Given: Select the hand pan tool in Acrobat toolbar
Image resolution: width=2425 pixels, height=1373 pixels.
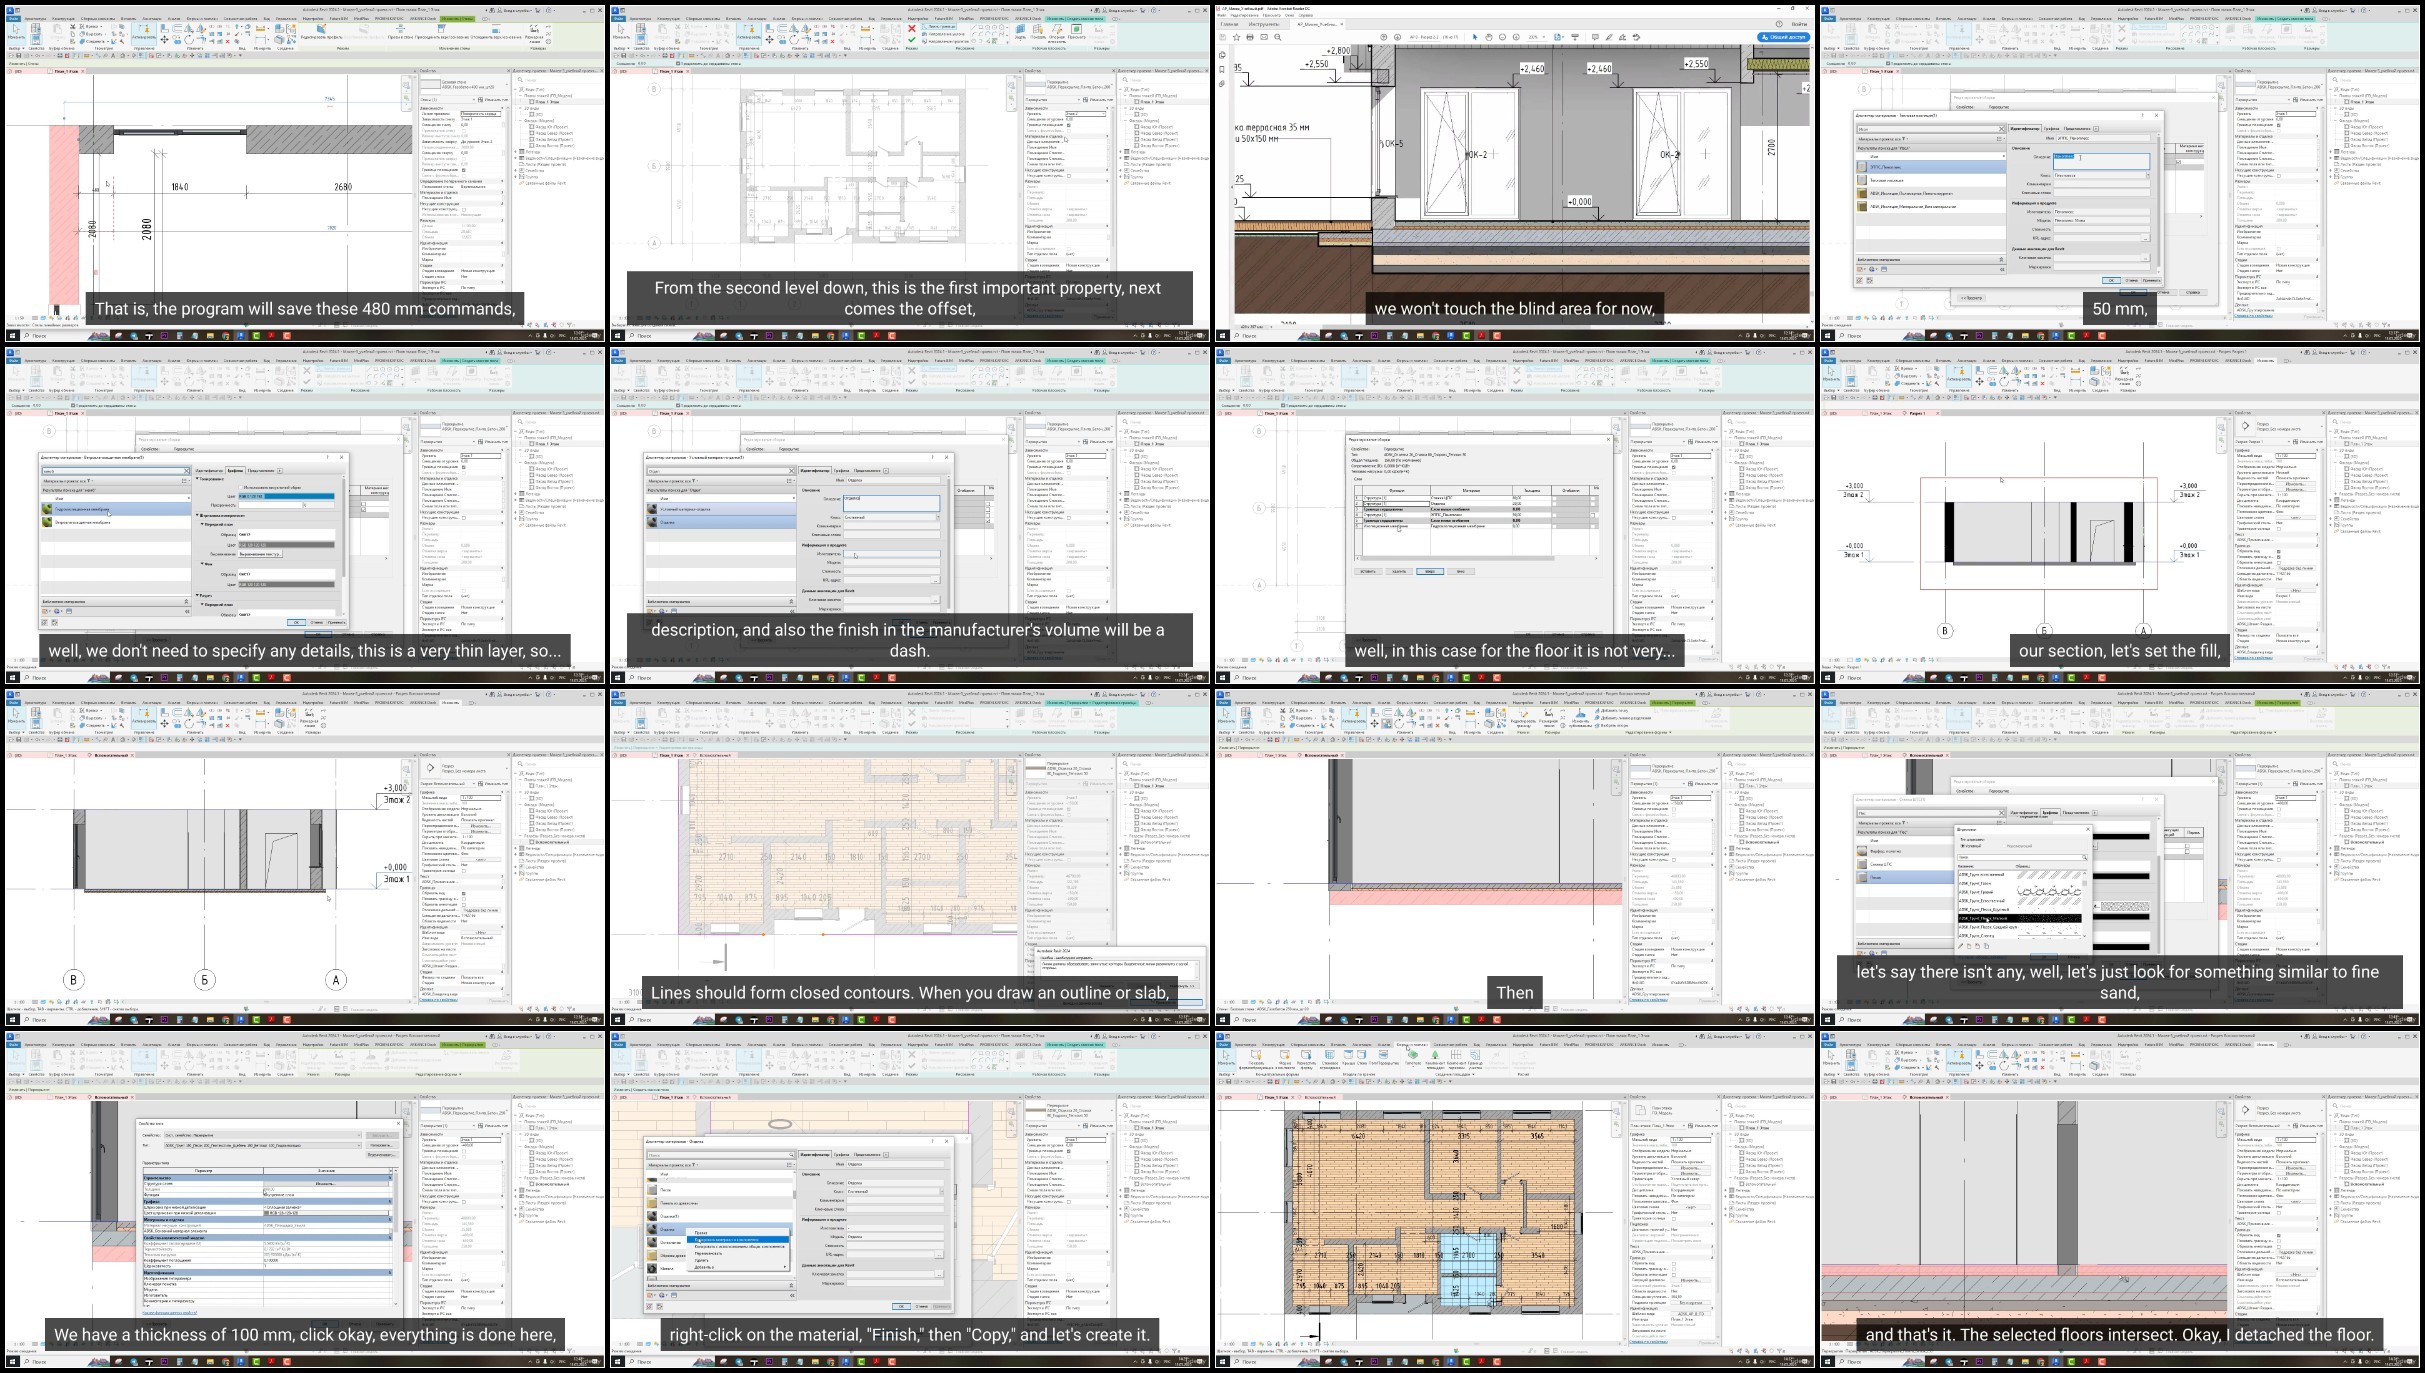Looking at the screenshot, I should click(x=1488, y=37).
